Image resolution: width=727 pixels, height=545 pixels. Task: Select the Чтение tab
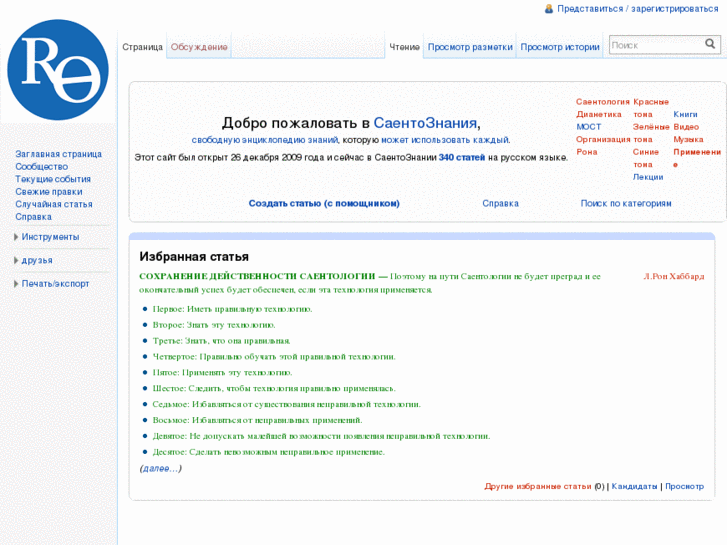(x=404, y=47)
